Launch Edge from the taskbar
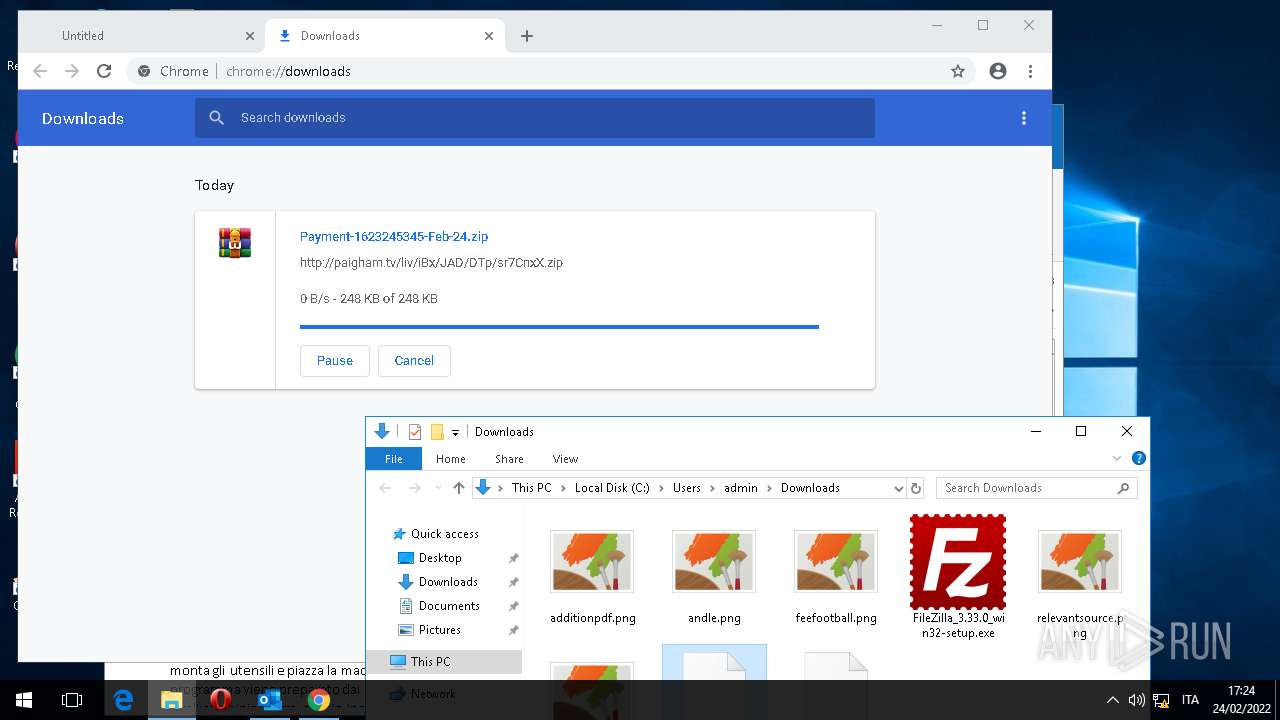This screenshot has width=1280, height=720. click(x=123, y=700)
